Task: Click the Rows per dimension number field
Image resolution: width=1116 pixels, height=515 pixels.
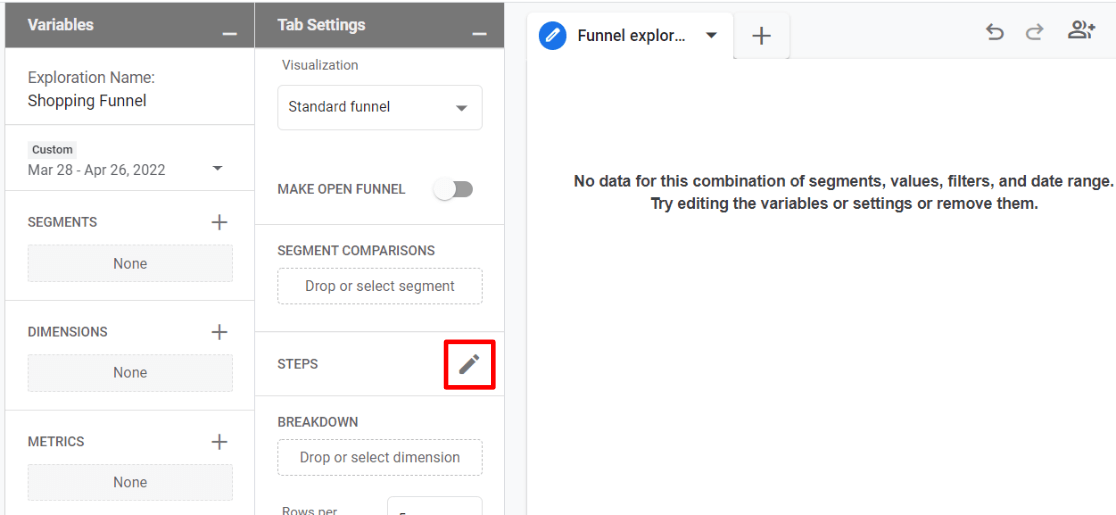Action: point(434,508)
